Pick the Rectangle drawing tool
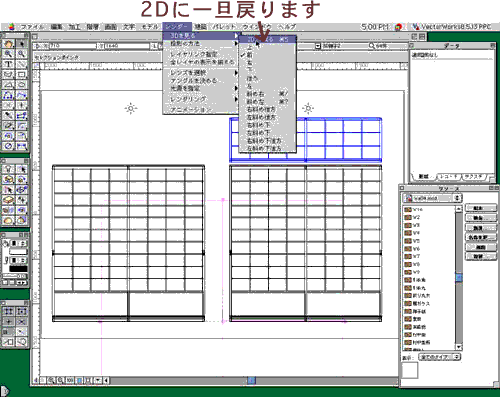Viewport: 500px width, 397px height. (22, 74)
